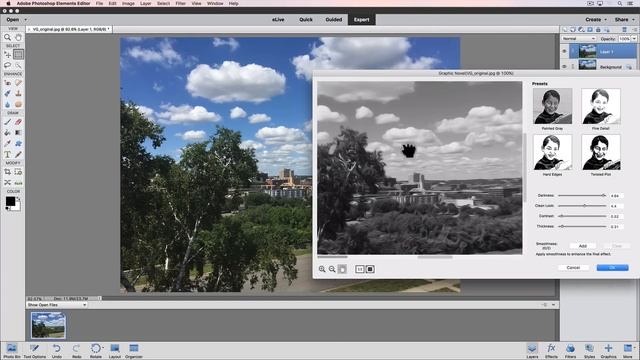Select the Type tool
640x360 pixels.
click(x=7, y=154)
